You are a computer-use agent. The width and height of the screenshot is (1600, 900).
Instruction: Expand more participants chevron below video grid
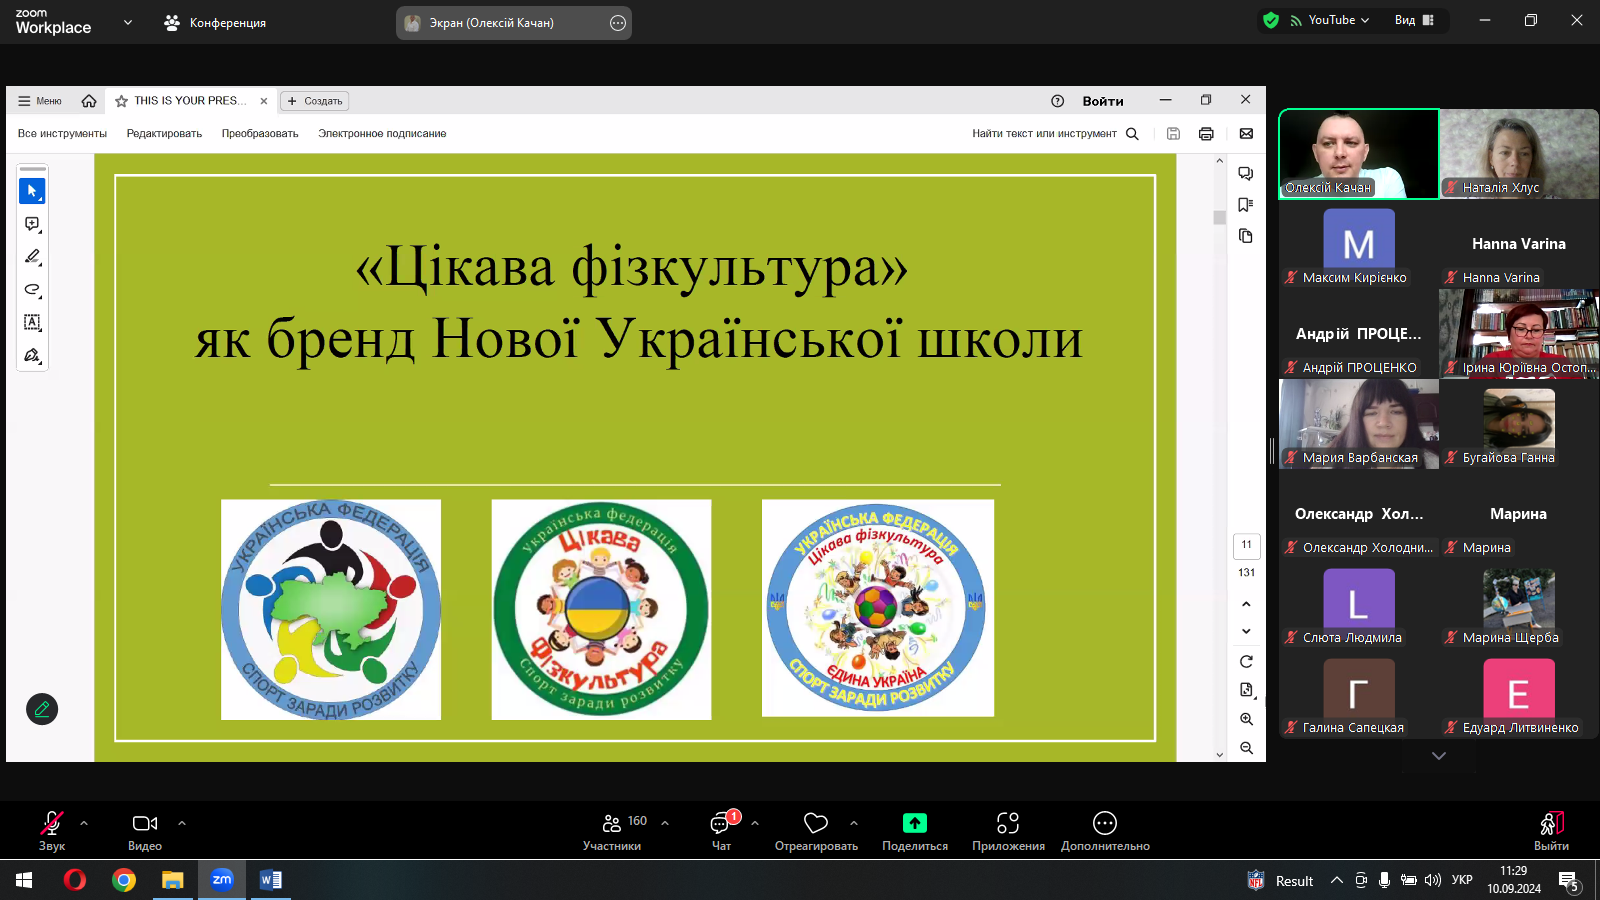1439,756
